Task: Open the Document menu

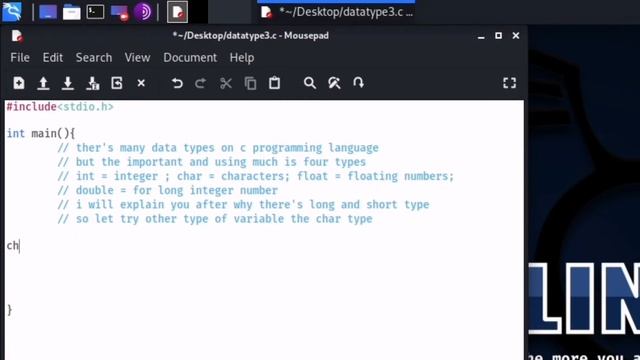Action: click(x=190, y=58)
